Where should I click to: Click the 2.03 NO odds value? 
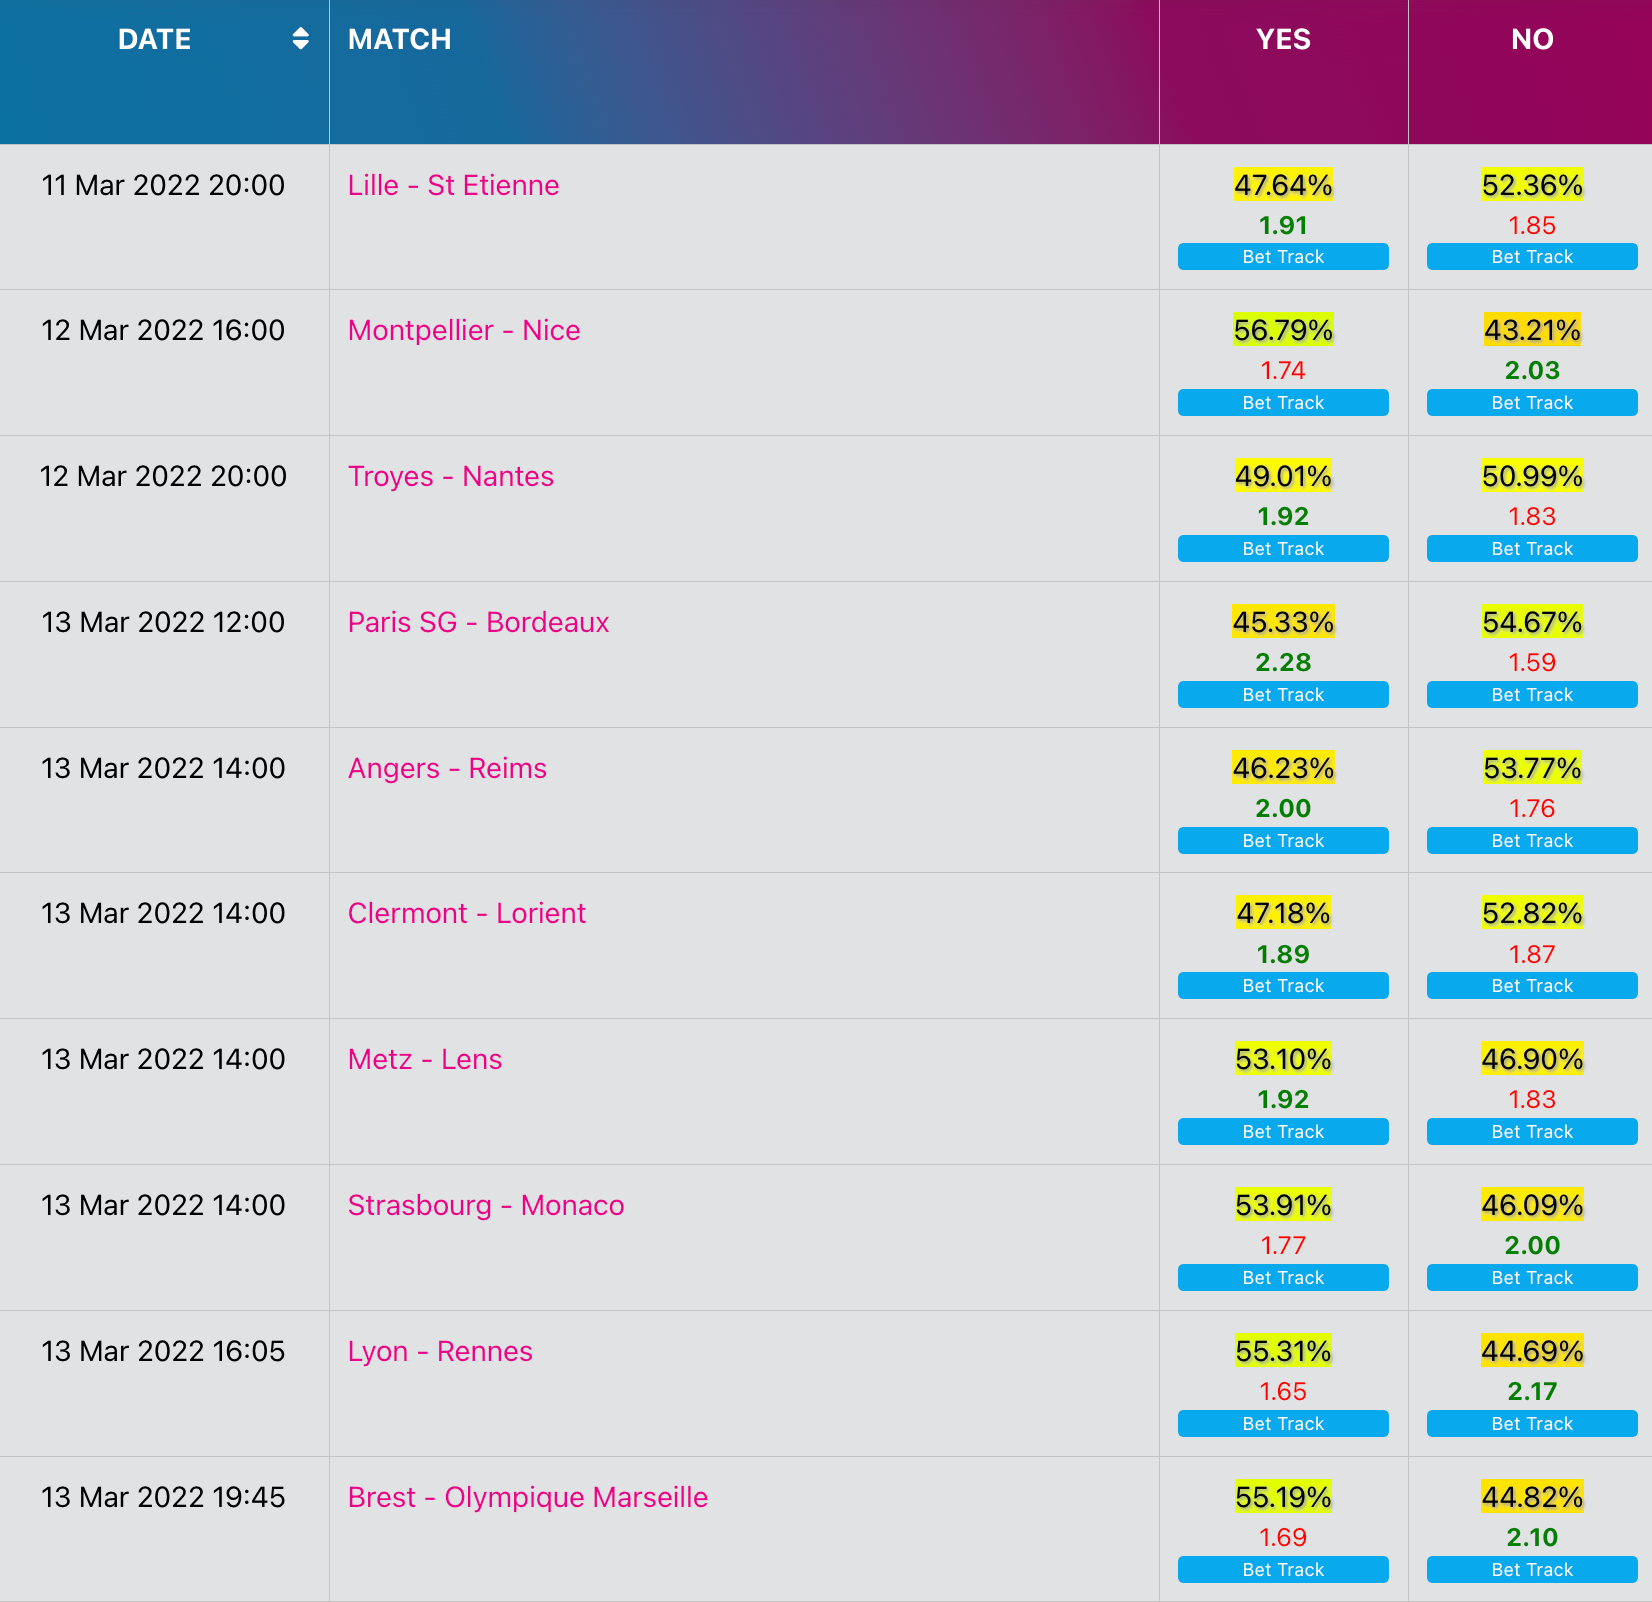(x=1532, y=371)
